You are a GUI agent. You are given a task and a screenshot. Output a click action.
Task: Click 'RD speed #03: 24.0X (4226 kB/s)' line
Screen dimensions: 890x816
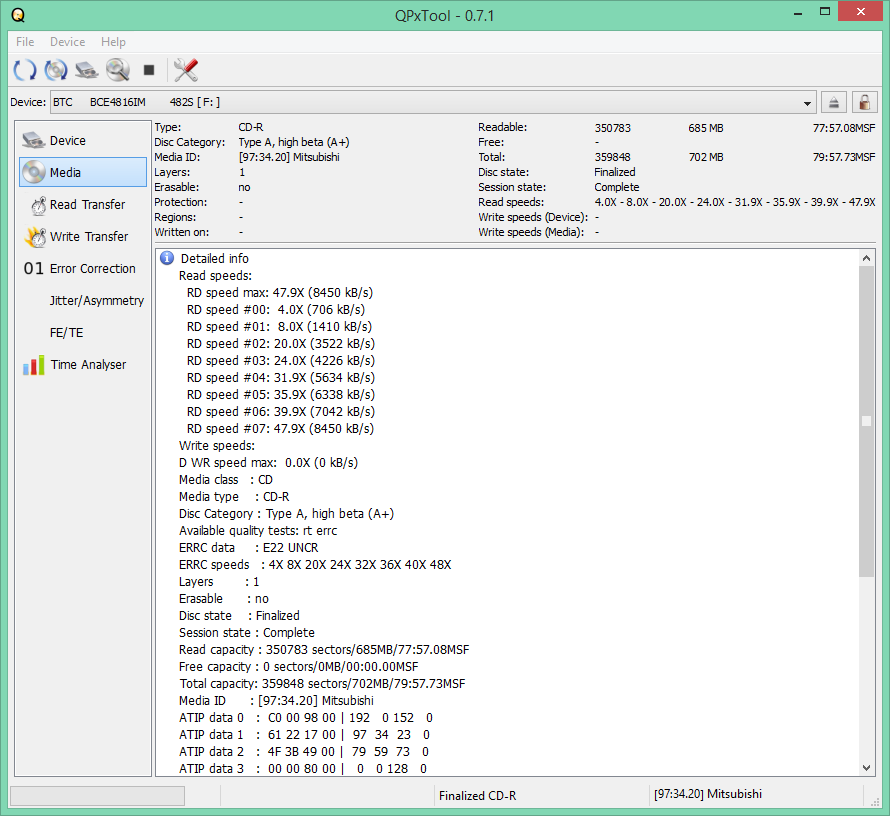coord(281,361)
